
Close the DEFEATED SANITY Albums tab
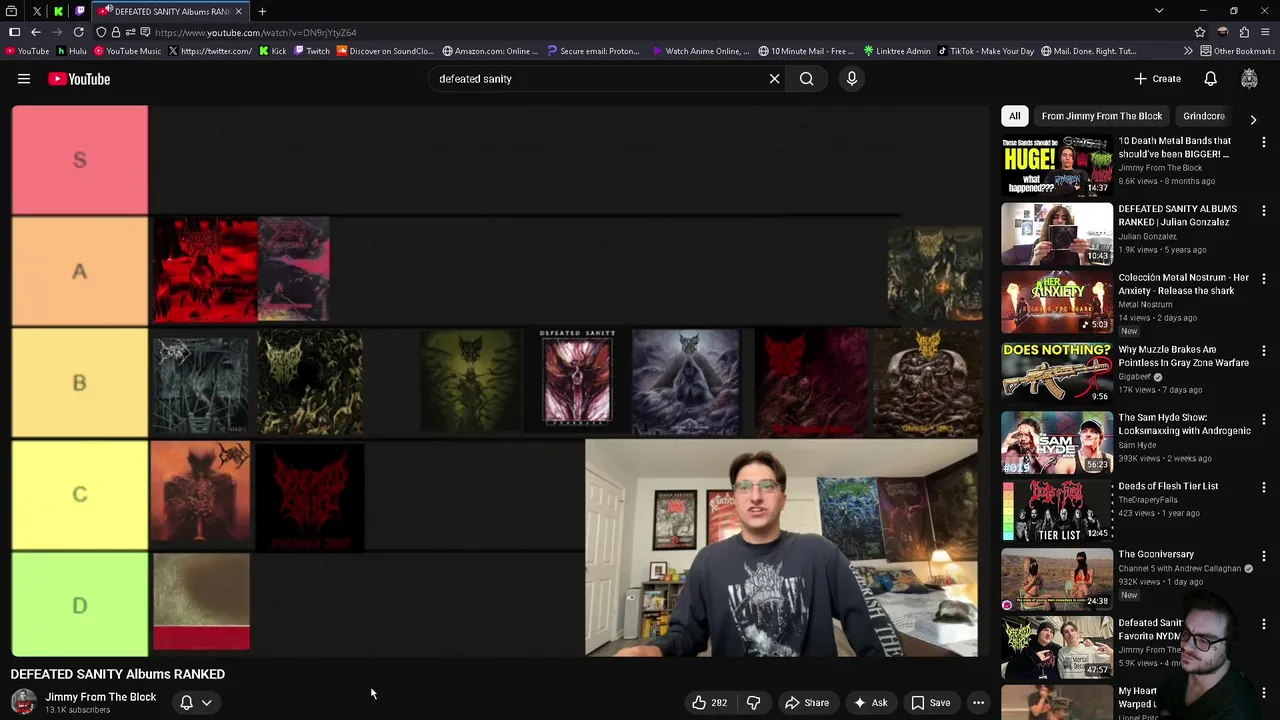tap(238, 11)
